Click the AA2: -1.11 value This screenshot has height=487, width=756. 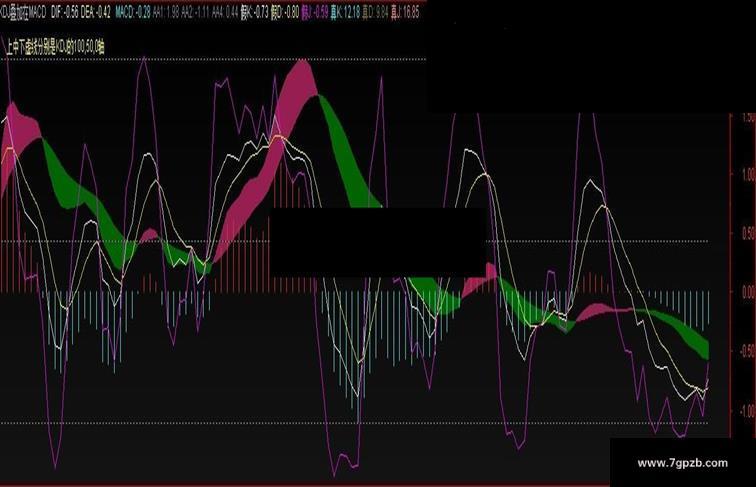[195, 13]
